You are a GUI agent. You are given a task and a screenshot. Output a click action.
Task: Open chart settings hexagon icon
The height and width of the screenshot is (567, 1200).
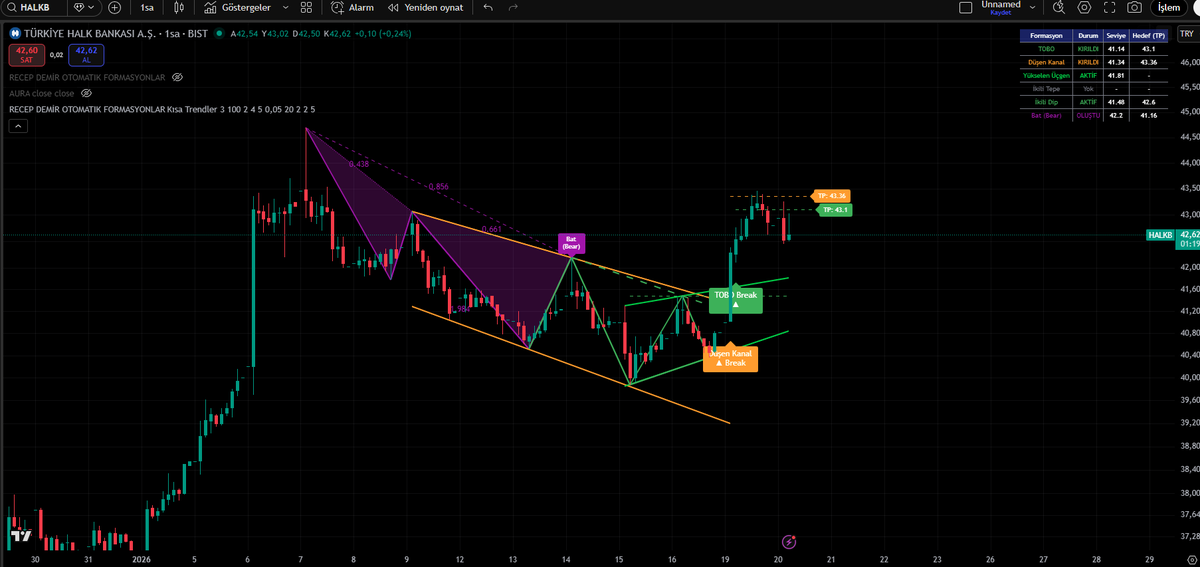[1084, 7]
